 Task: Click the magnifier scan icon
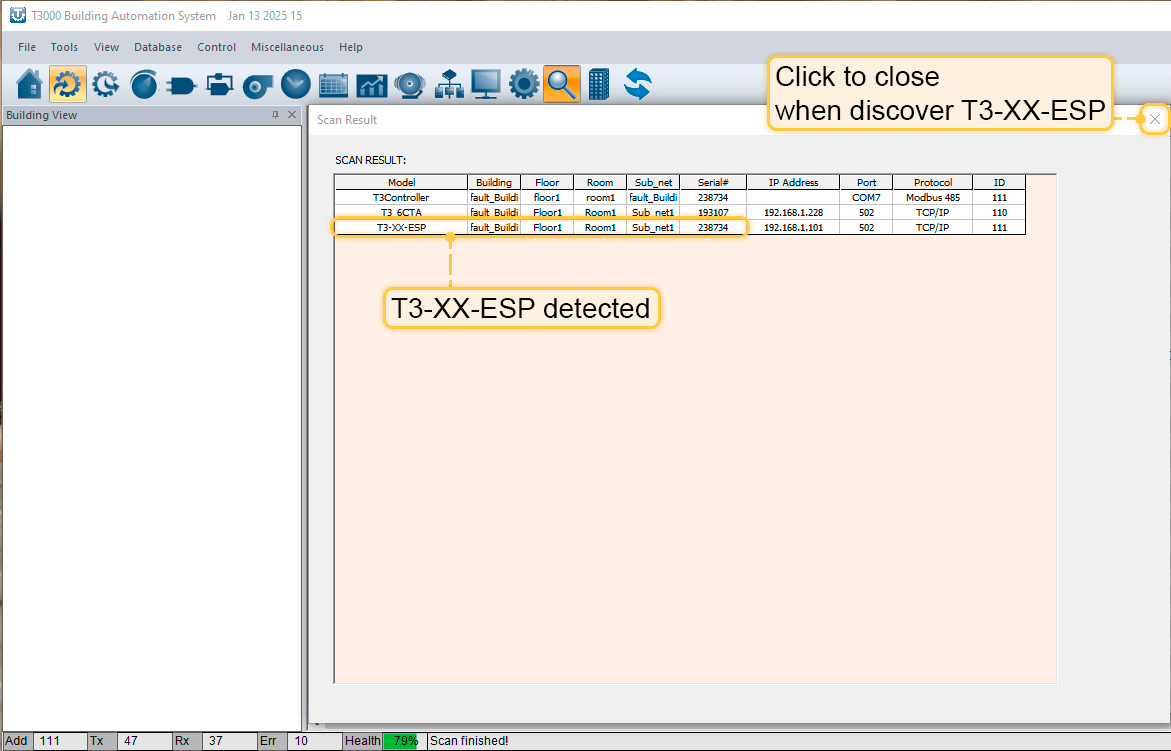(x=561, y=85)
